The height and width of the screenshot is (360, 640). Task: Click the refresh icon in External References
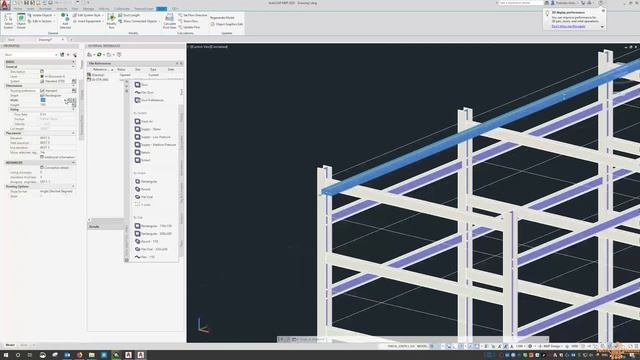click(x=100, y=55)
